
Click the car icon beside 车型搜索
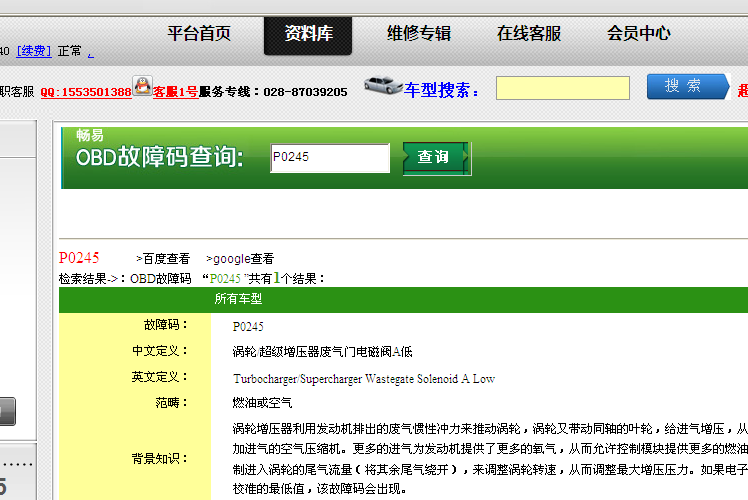tap(383, 85)
